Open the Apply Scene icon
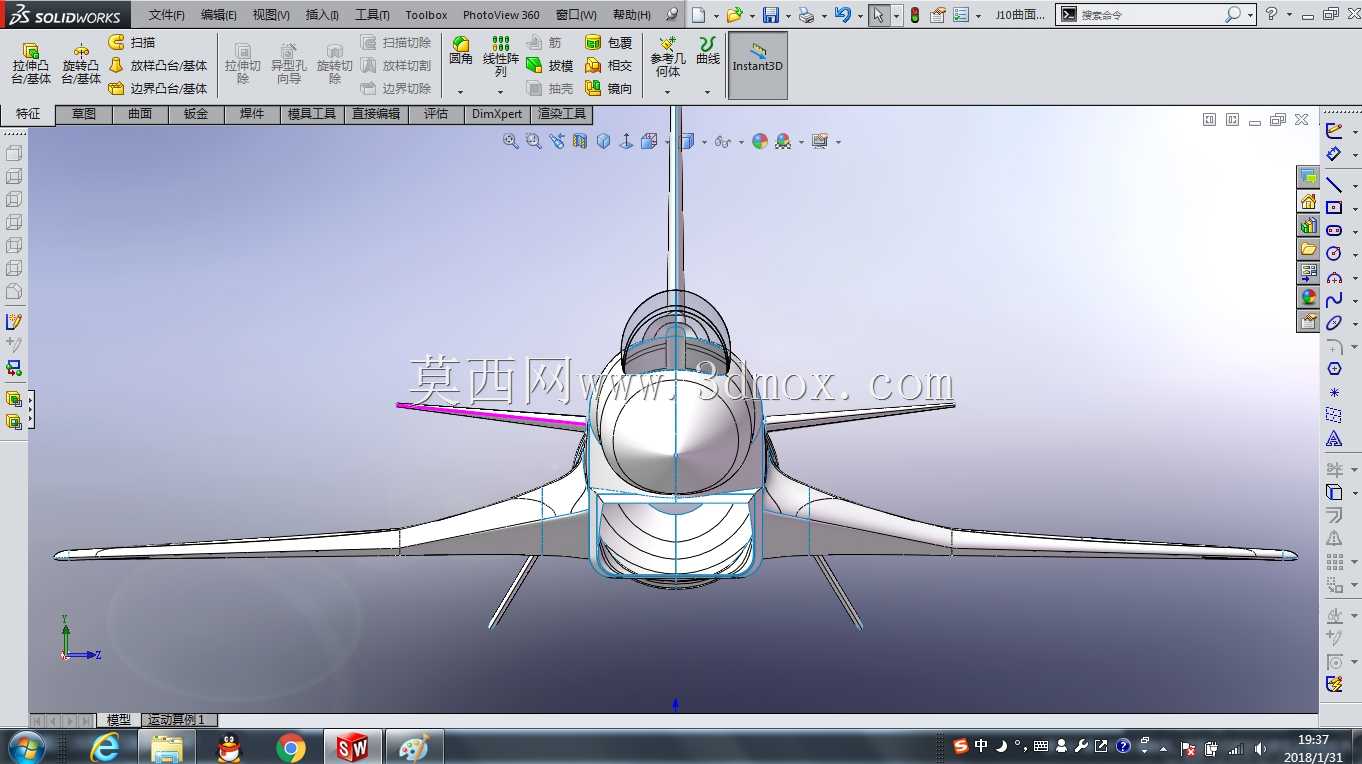Viewport: 1362px width, 764px height. coord(783,142)
